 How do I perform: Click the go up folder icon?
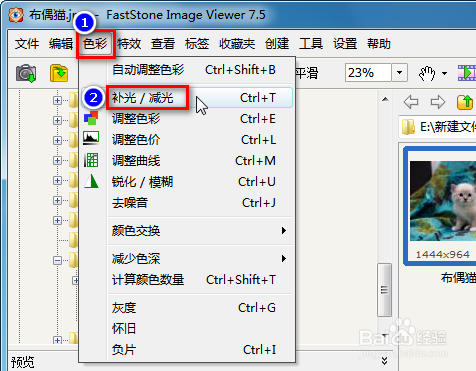click(465, 102)
